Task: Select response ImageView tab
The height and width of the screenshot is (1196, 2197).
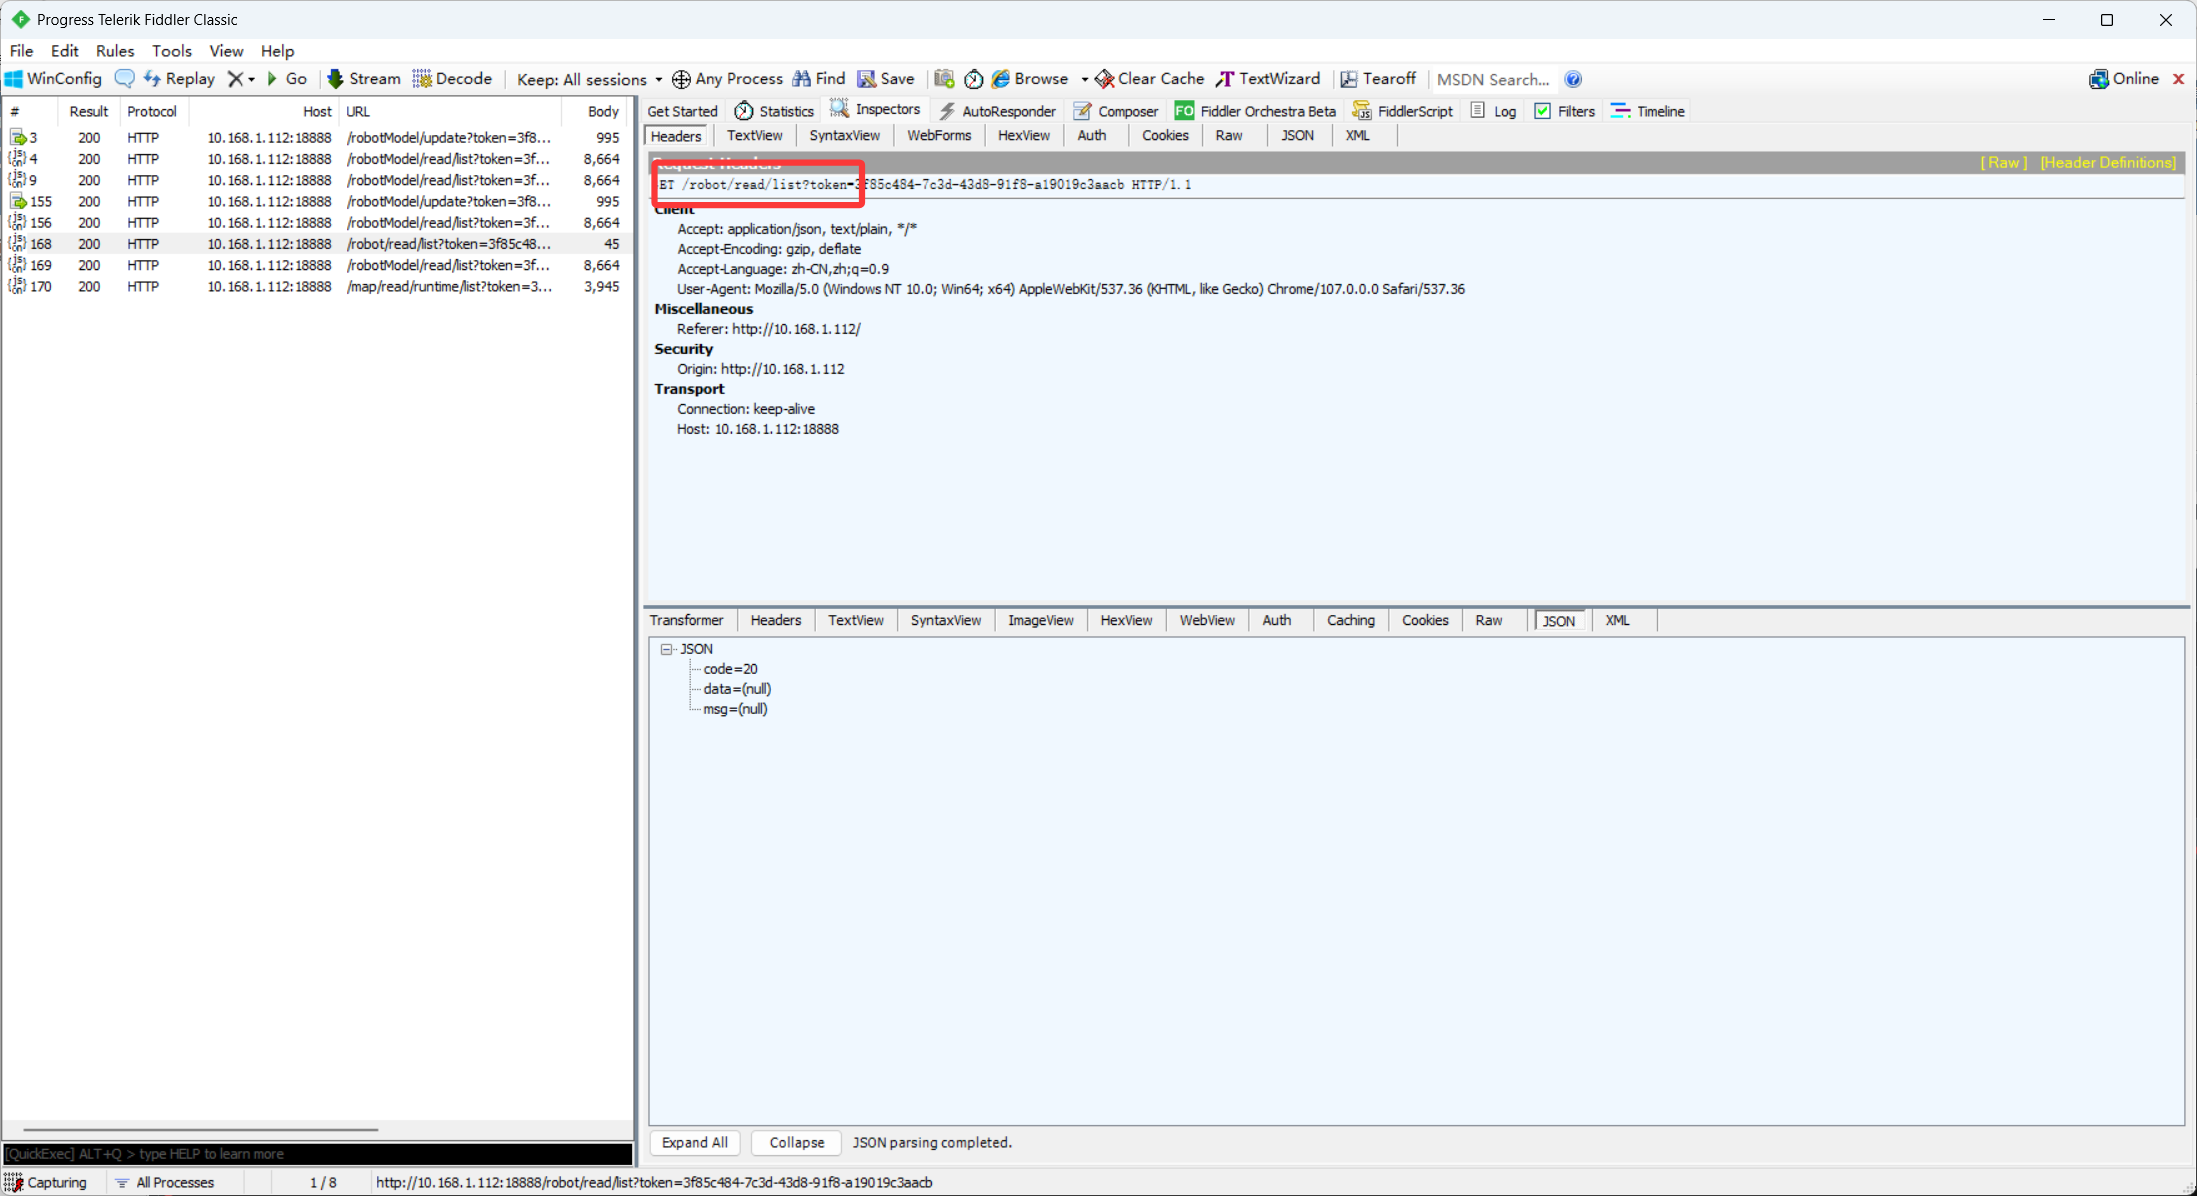Action: [1040, 620]
